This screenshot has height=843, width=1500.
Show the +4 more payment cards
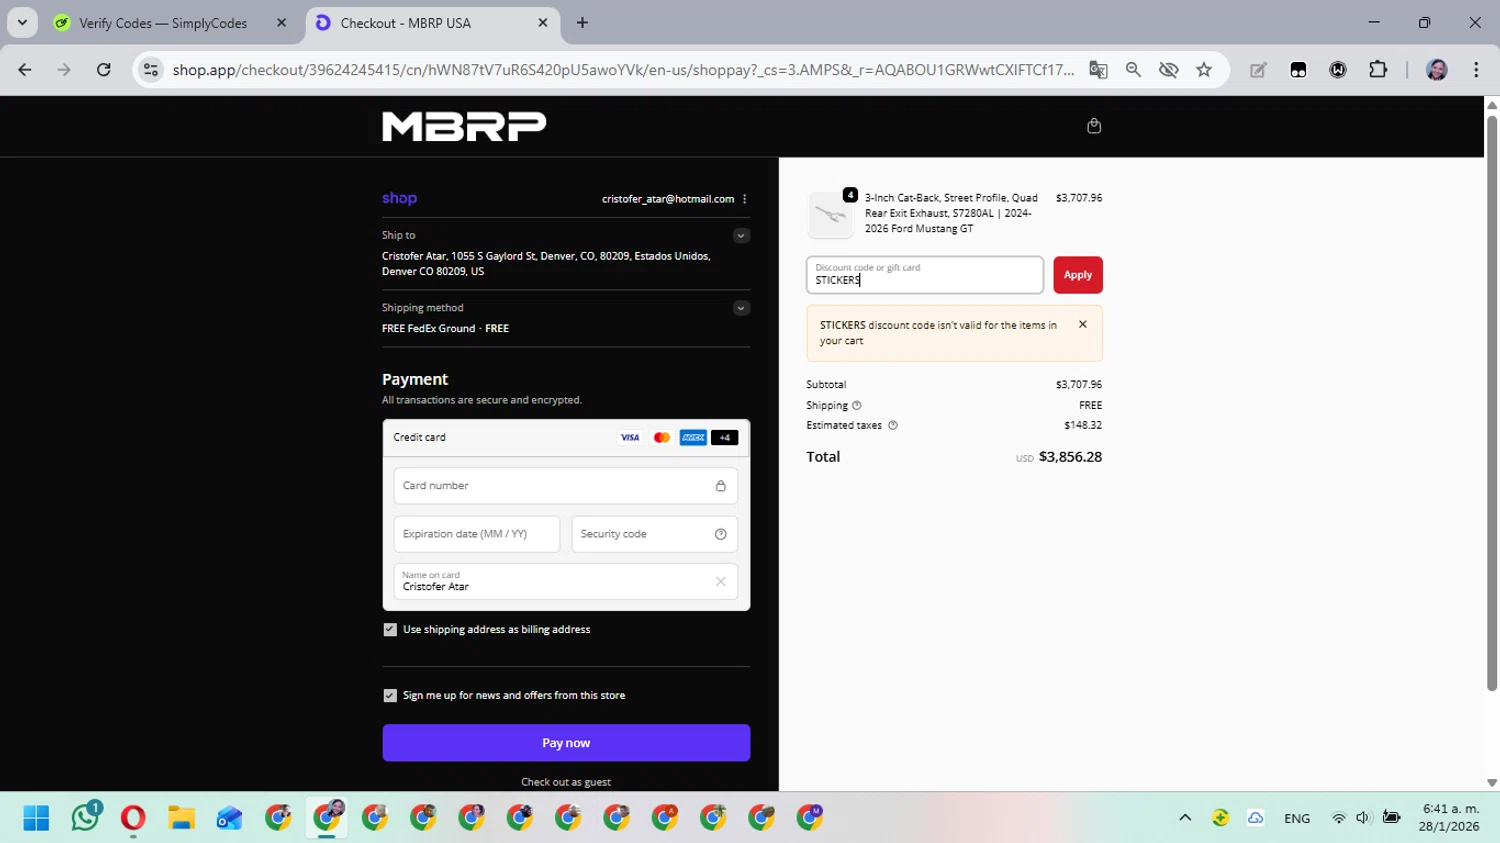click(725, 437)
